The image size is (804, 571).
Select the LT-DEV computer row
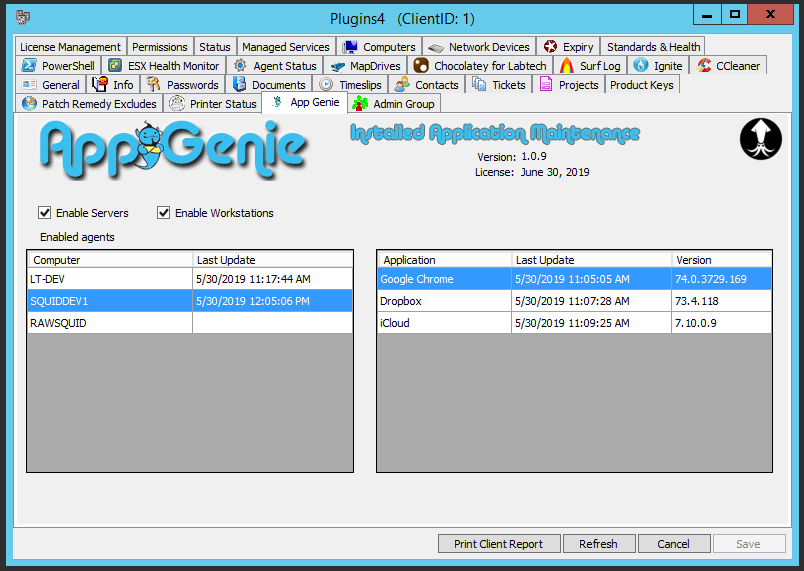(x=190, y=279)
